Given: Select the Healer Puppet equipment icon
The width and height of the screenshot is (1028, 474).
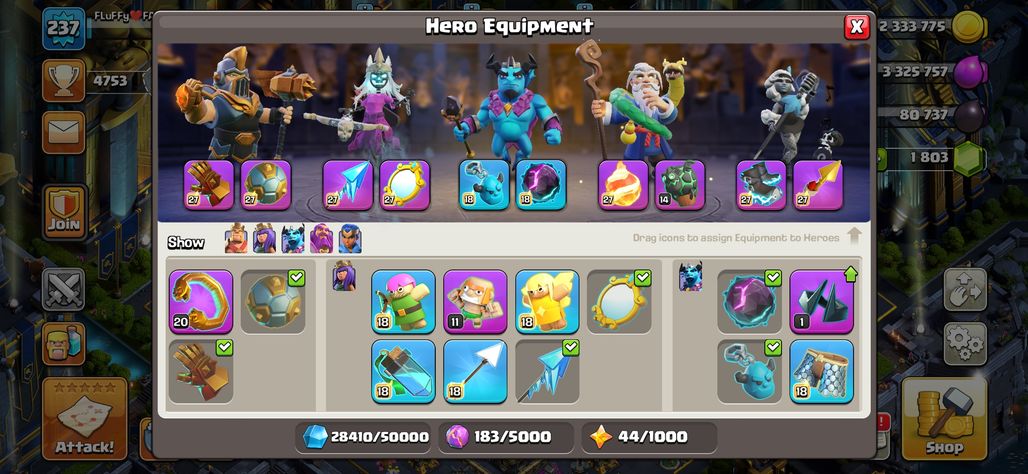Looking at the screenshot, I should [547, 302].
